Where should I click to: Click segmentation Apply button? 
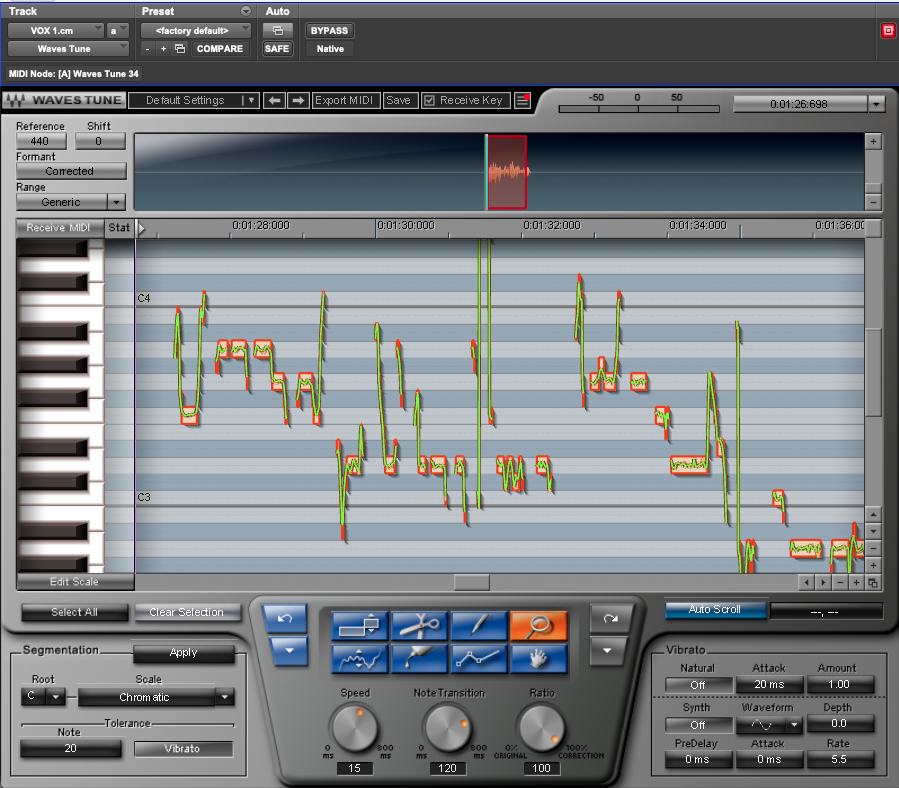pos(183,653)
